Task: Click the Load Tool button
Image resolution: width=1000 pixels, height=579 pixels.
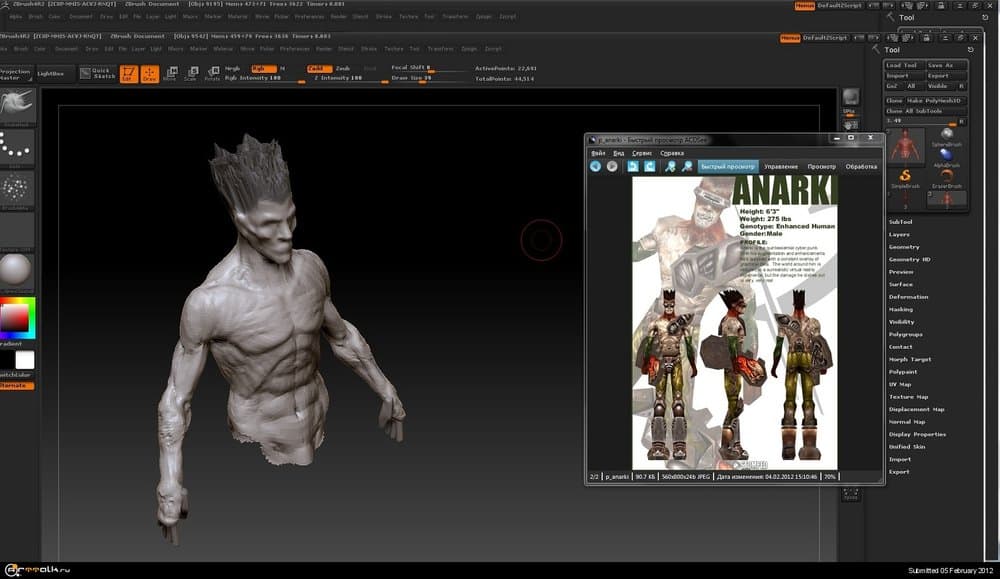Action: pyautogui.click(x=902, y=65)
